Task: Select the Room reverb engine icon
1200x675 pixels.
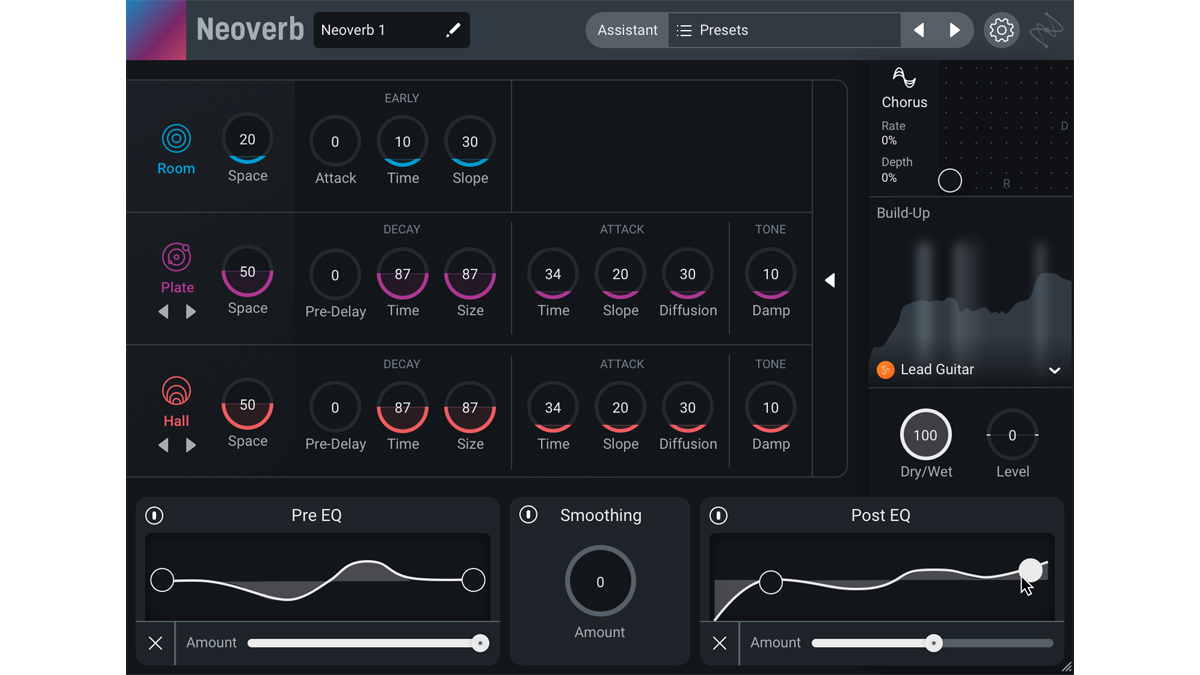Action: pyautogui.click(x=176, y=139)
